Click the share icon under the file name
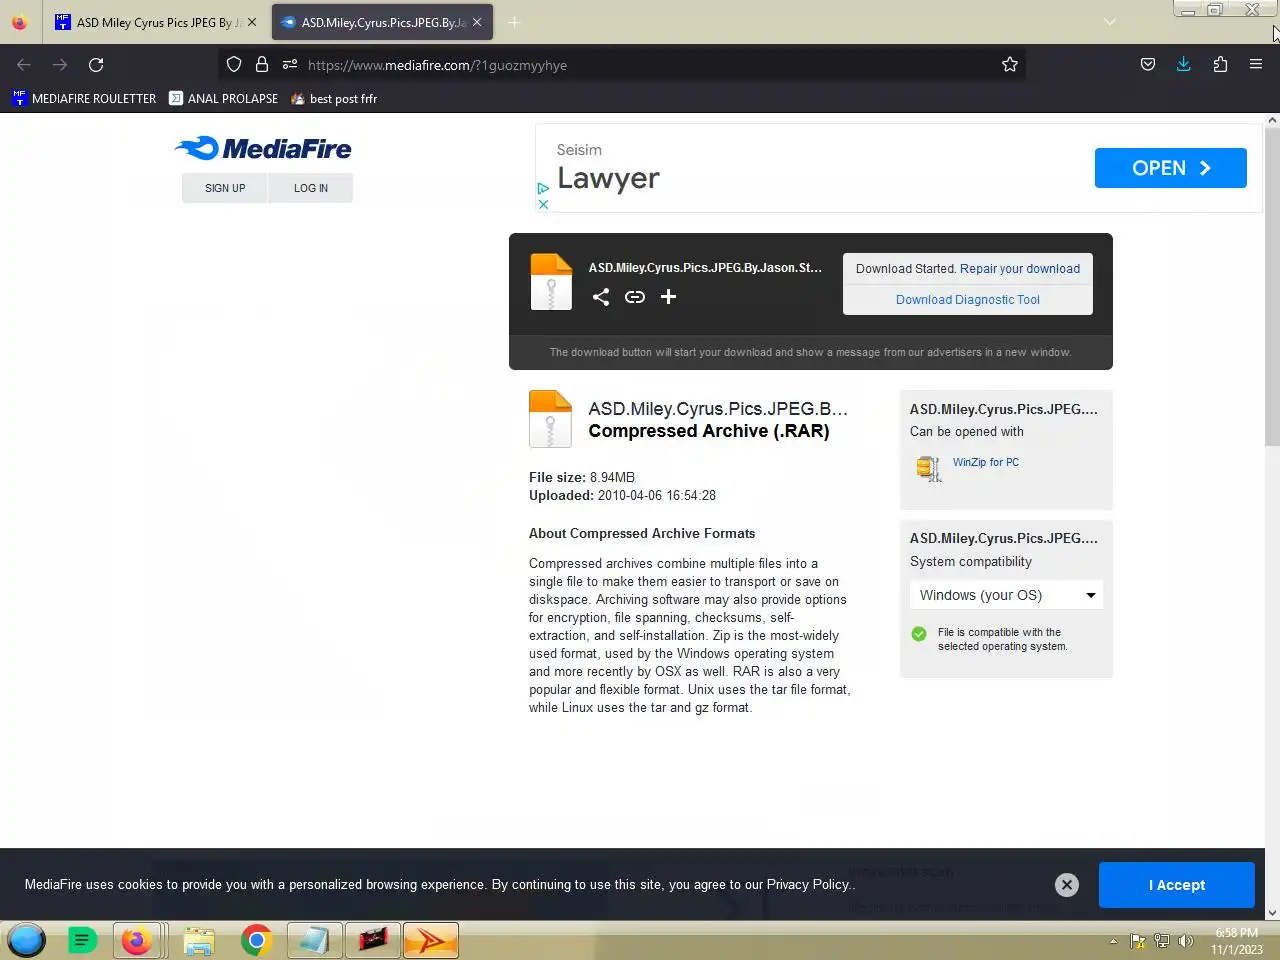Image resolution: width=1280 pixels, height=960 pixels. click(601, 297)
